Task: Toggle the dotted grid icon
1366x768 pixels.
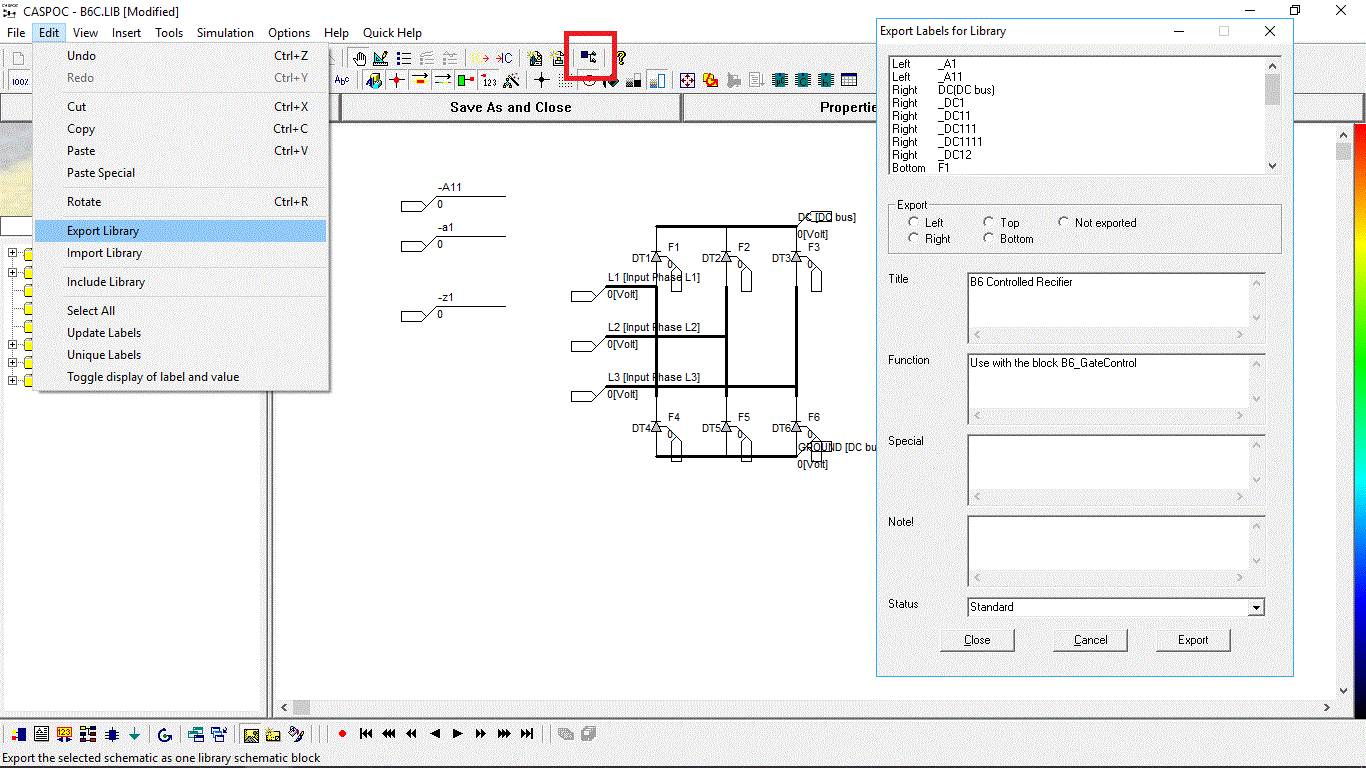Action: (x=566, y=80)
